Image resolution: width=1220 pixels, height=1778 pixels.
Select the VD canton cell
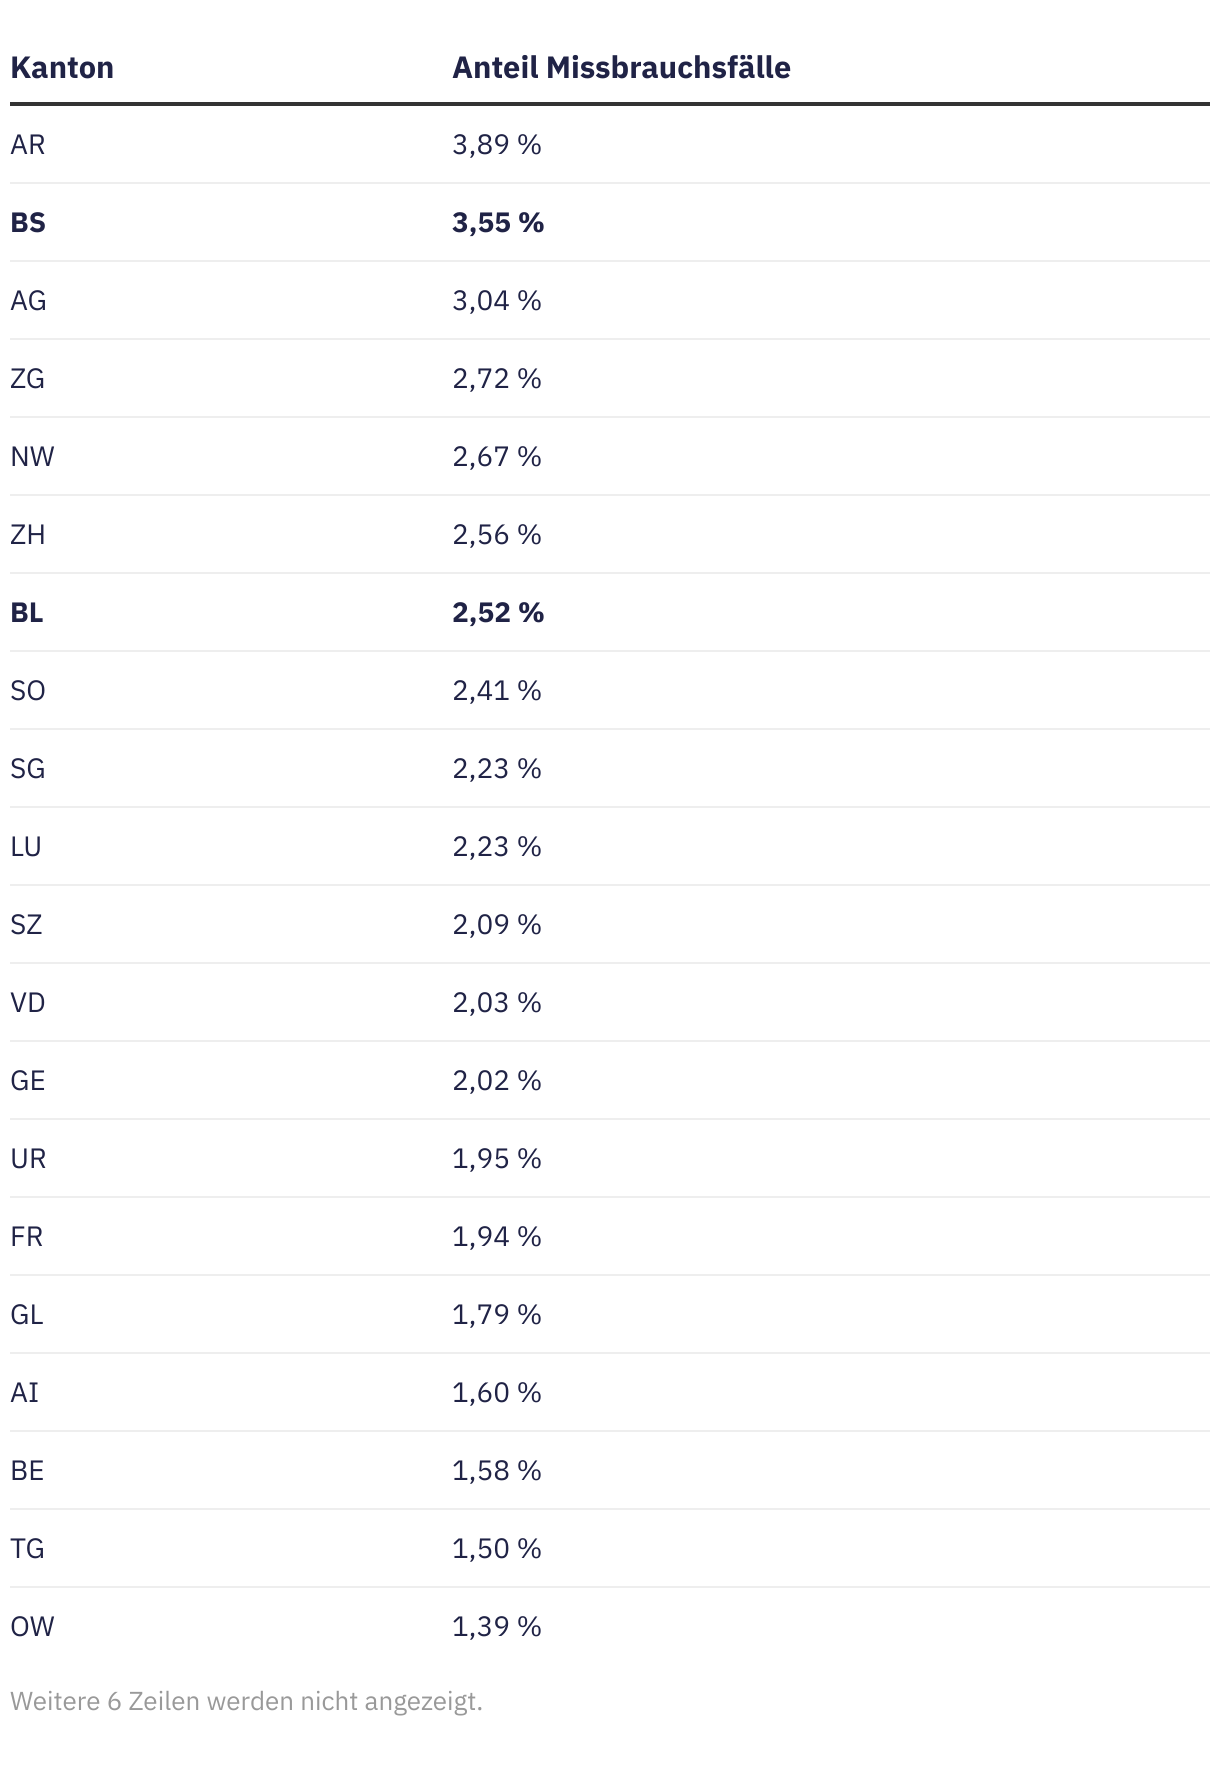click(x=28, y=1003)
